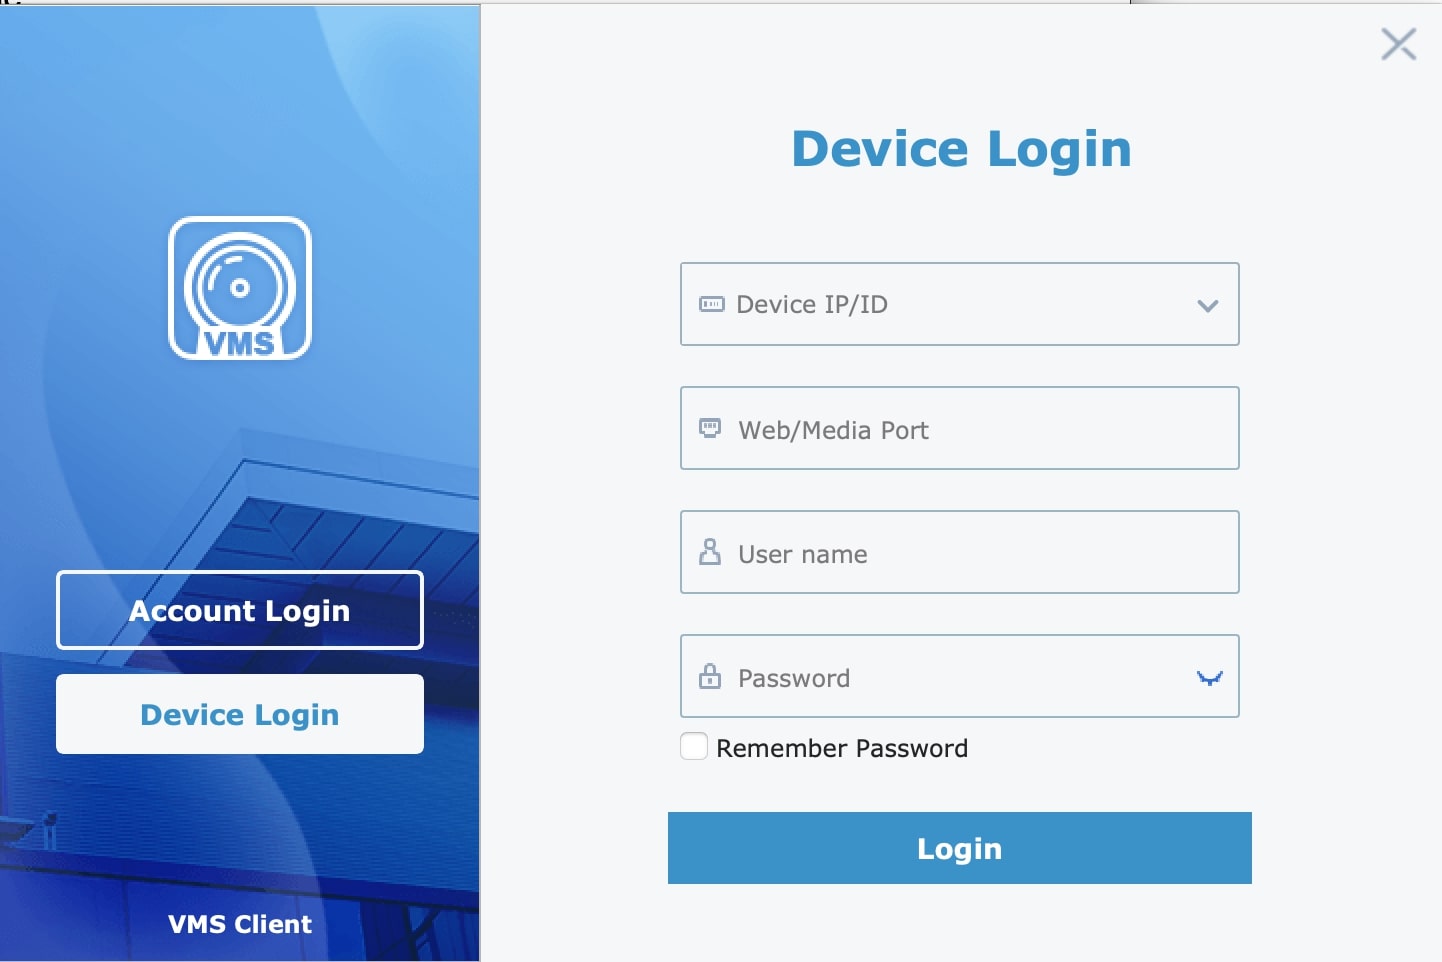The width and height of the screenshot is (1442, 962).
Task: Expand the Device IP/ID dropdown arrow
Action: tap(1208, 306)
